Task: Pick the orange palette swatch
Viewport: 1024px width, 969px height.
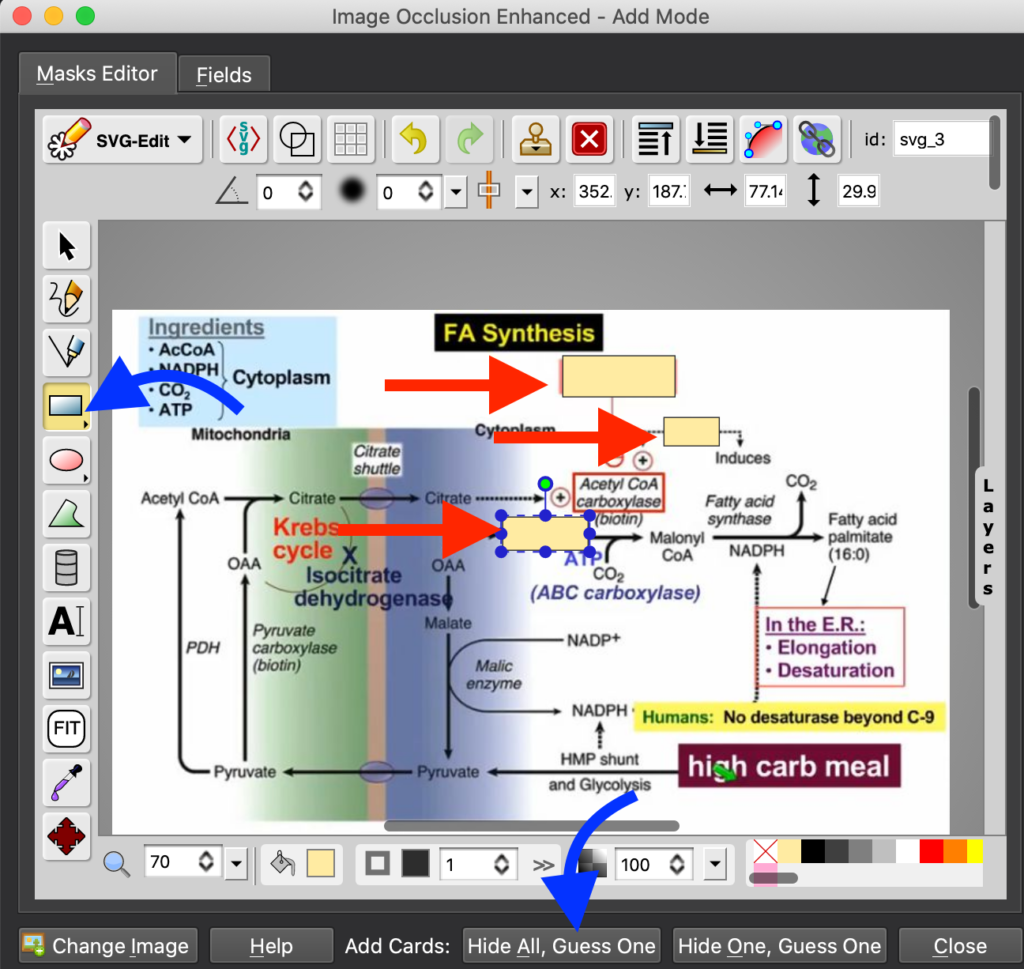Action: pyautogui.click(x=955, y=851)
